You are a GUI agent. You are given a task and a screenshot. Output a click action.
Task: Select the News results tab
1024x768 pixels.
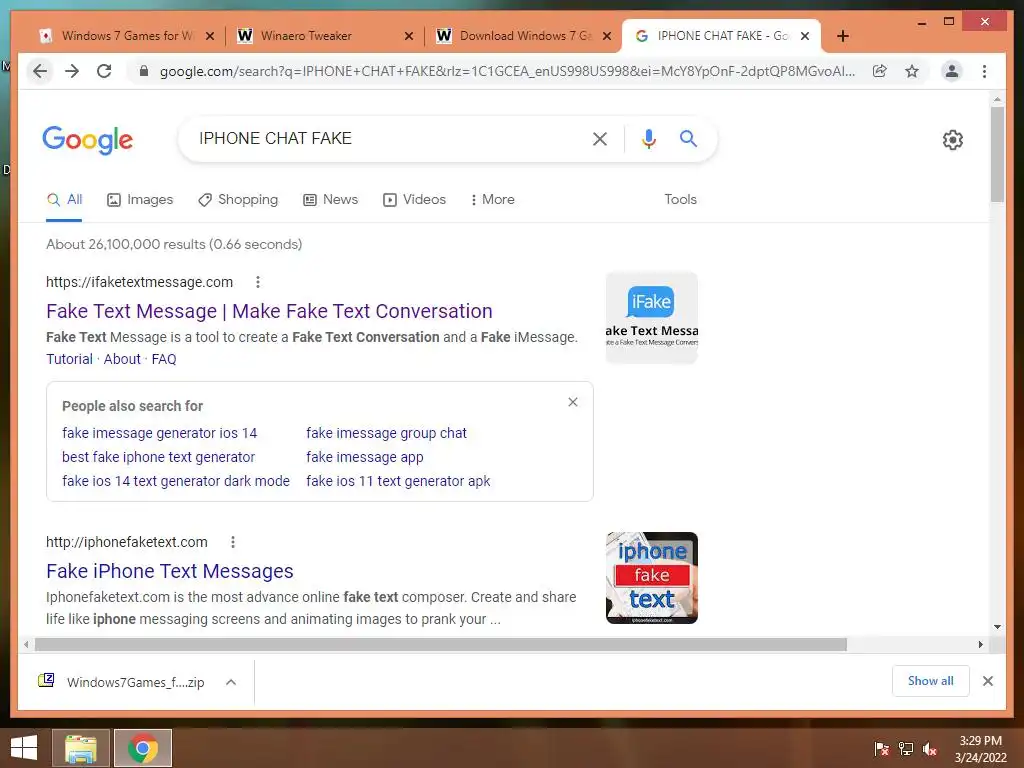click(330, 200)
